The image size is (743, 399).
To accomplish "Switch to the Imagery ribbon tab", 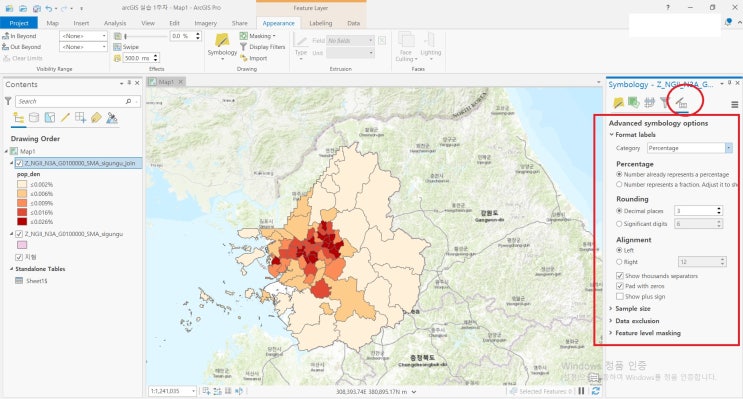I will coord(205,23).
